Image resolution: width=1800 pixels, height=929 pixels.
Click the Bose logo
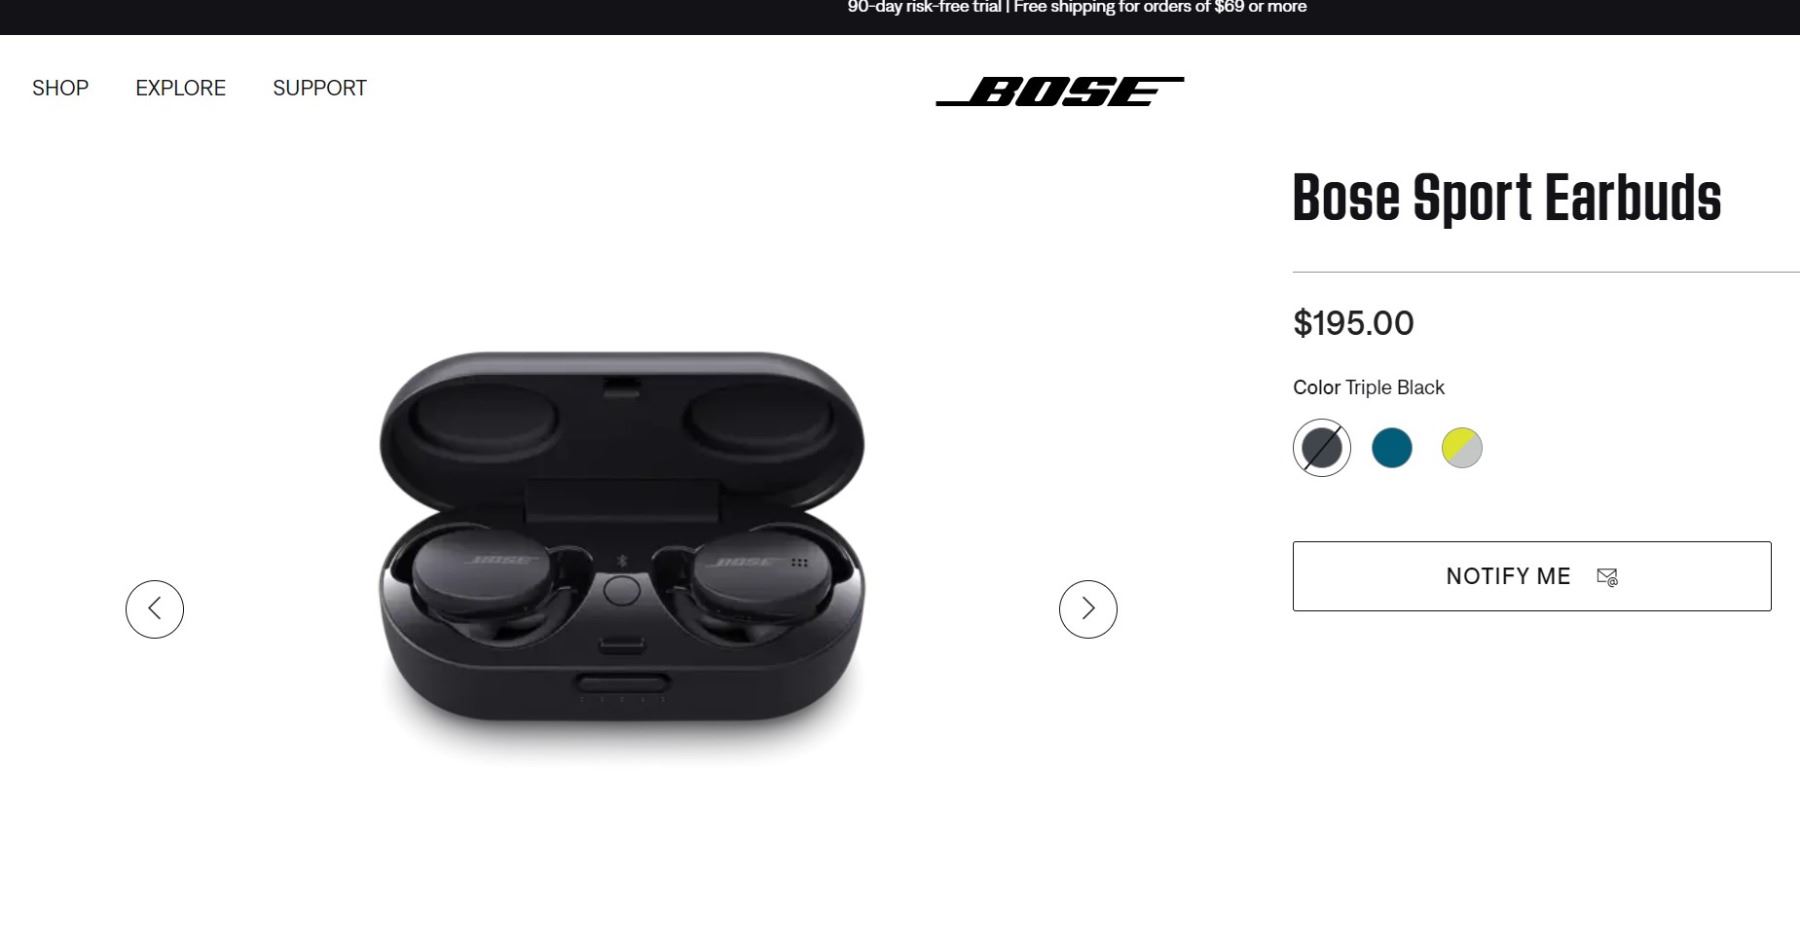pos(1060,91)
